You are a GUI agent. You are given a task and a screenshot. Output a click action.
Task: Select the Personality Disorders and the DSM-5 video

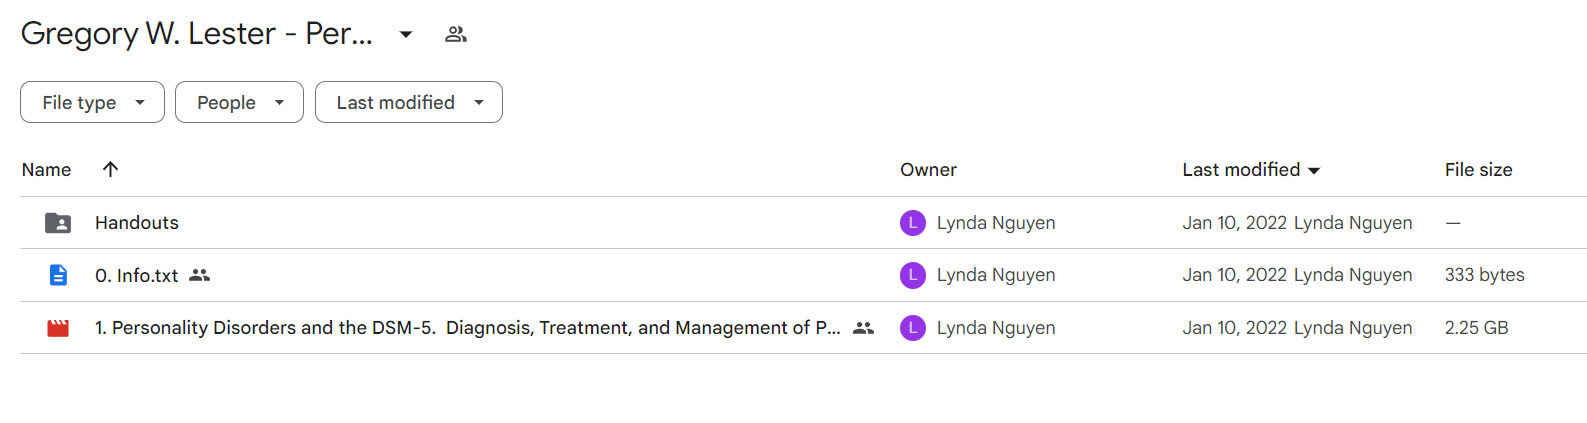pos(467,328)
